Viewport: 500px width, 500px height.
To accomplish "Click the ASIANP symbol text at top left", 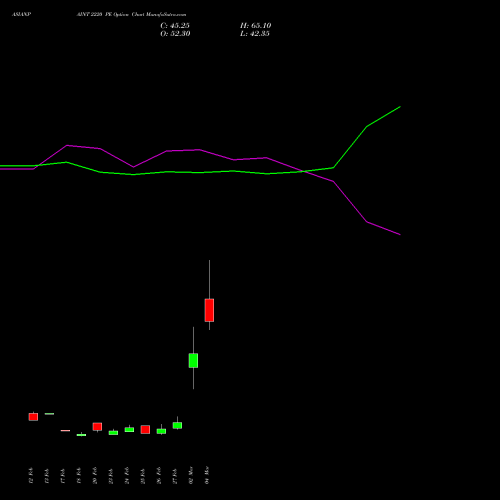I will (22, 15).
